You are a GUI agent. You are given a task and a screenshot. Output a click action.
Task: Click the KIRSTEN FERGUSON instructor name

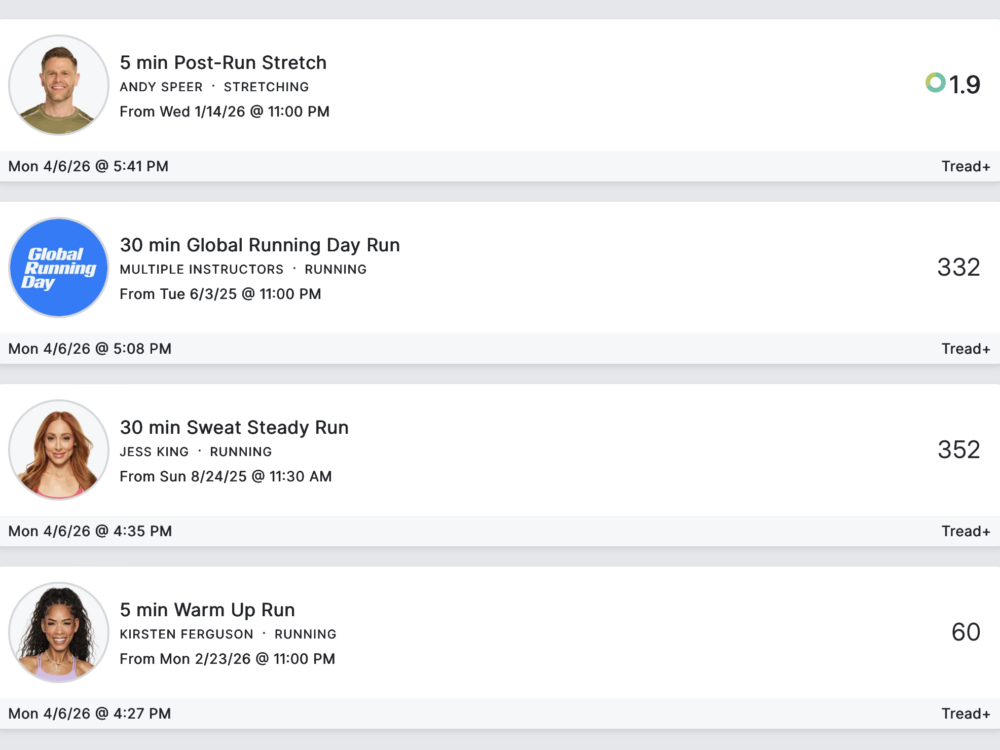[x=186, y=634]
